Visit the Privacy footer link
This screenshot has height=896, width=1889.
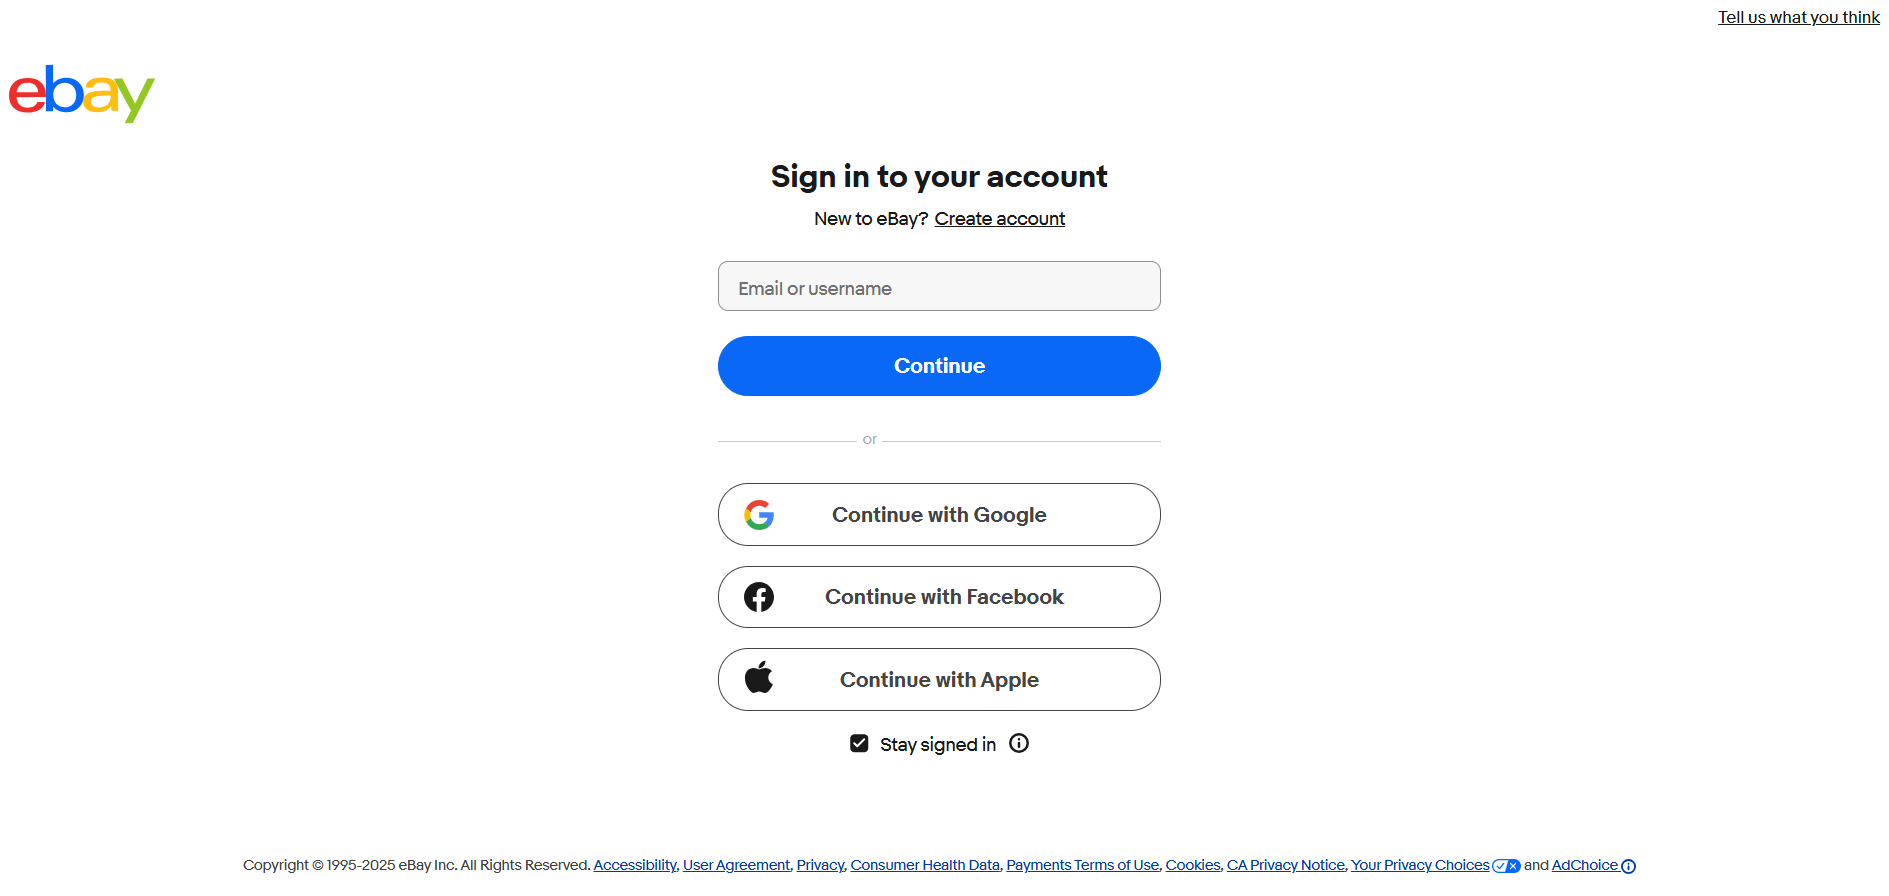pyautogui.click(x=820, y=865)
